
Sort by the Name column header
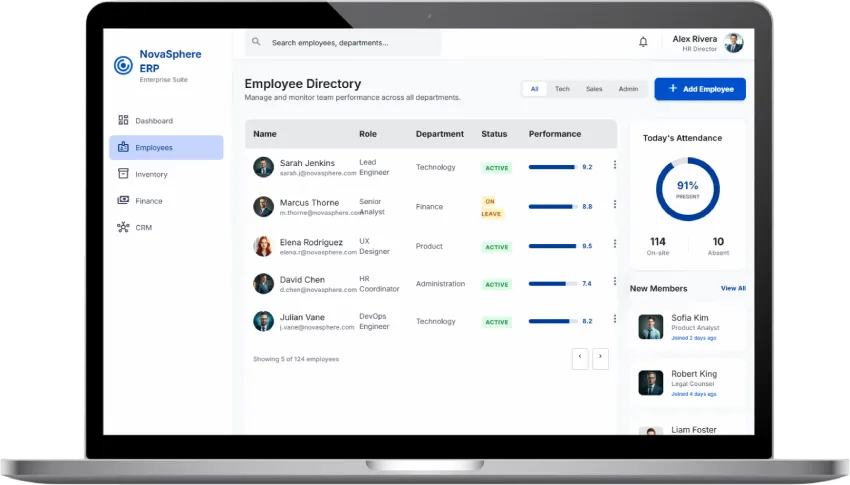[x=265, y=134]
